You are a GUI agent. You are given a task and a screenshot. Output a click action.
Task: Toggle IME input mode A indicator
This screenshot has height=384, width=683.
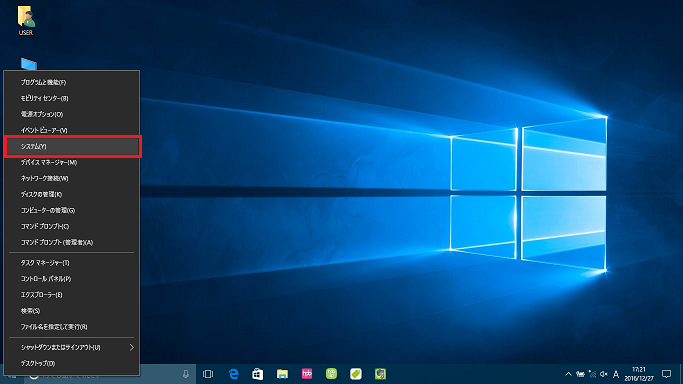[616, 374]
